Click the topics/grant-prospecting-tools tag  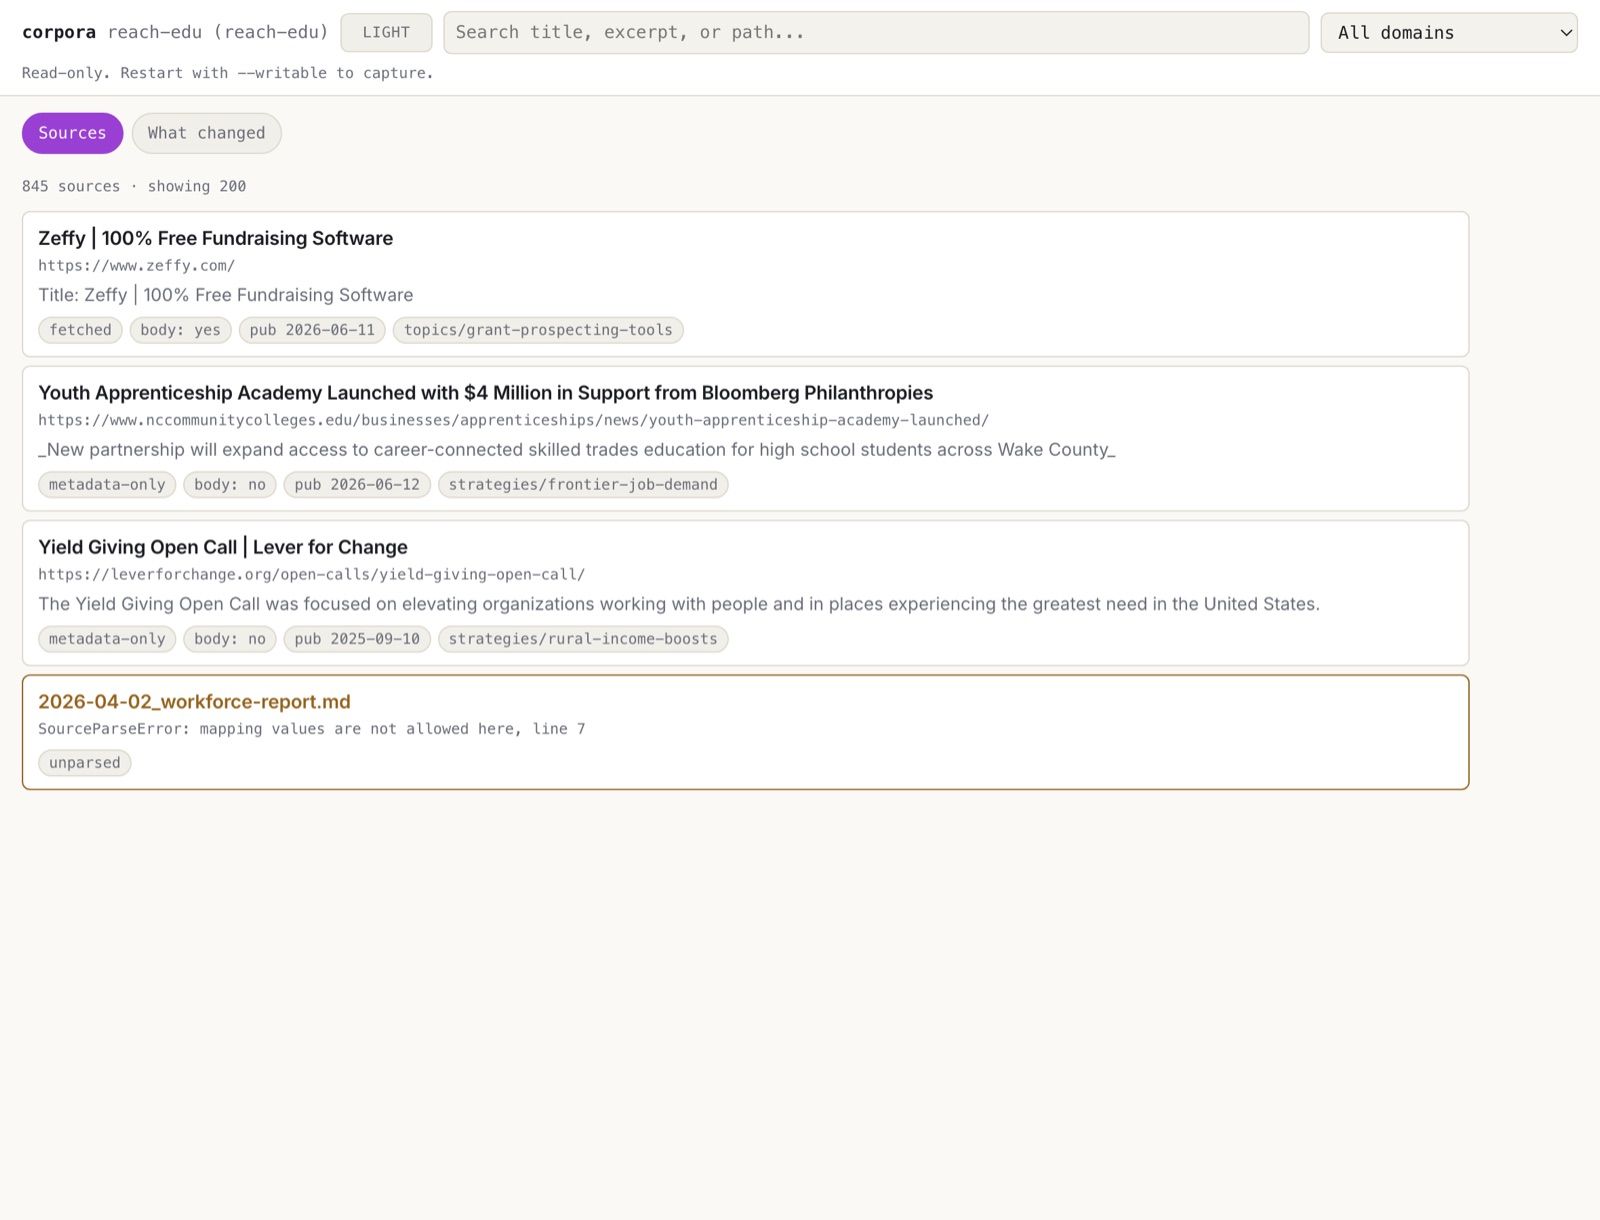(538, 330)
